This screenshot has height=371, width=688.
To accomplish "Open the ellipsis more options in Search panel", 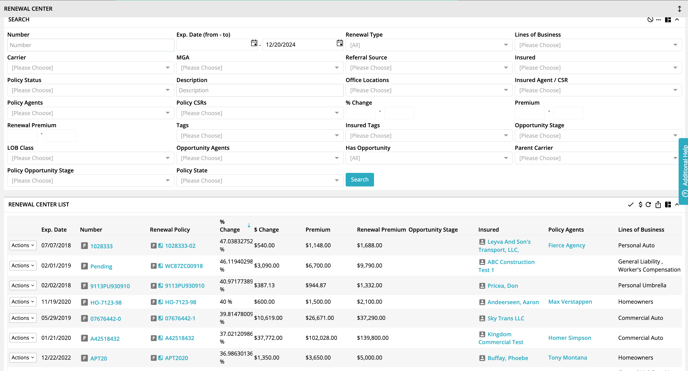I will point(659,20).
